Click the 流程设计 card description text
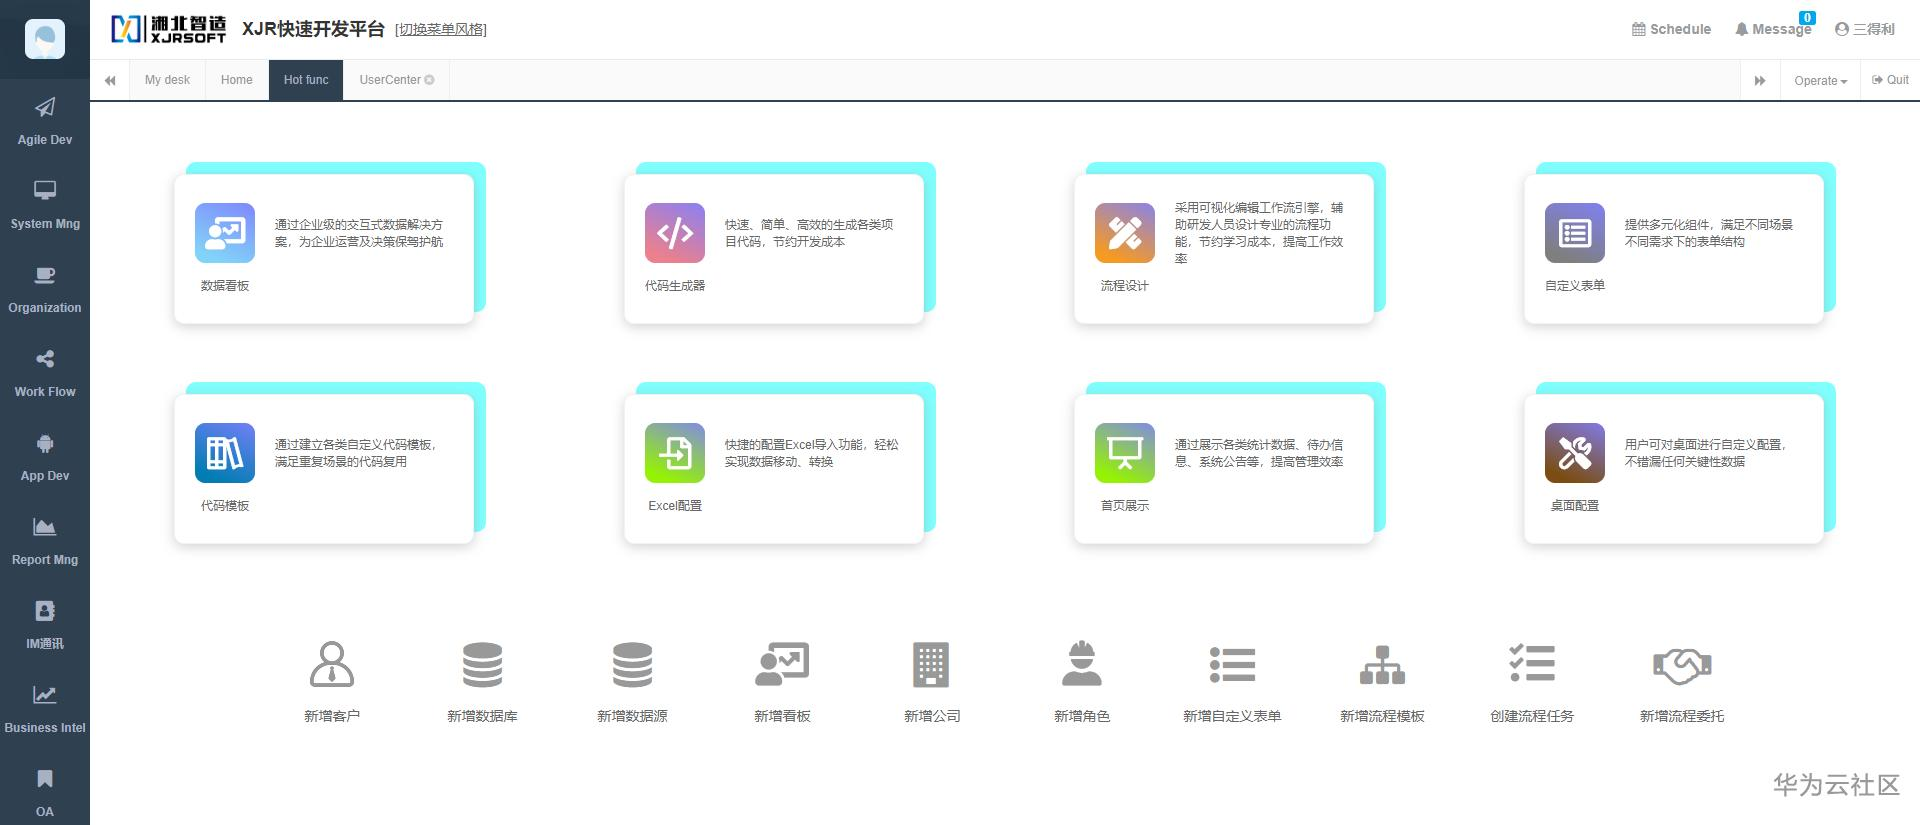 point(1259,233)
